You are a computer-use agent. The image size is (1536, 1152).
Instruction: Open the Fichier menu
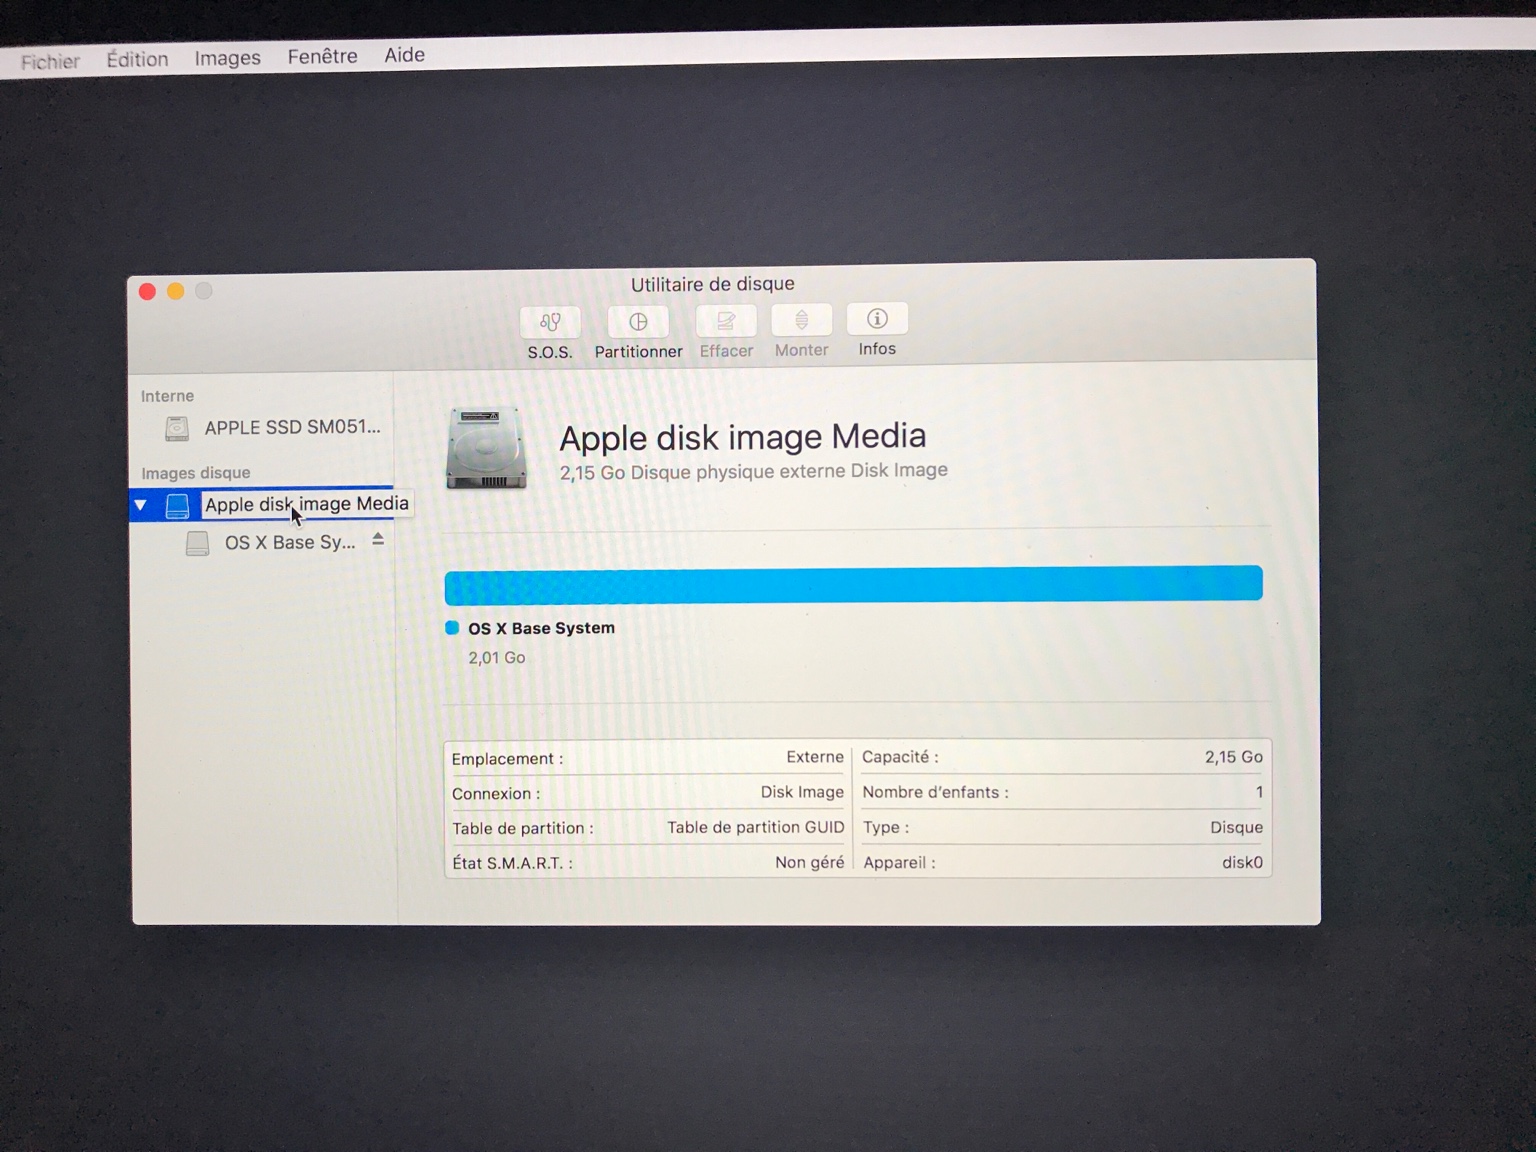(x=50, y=62)
